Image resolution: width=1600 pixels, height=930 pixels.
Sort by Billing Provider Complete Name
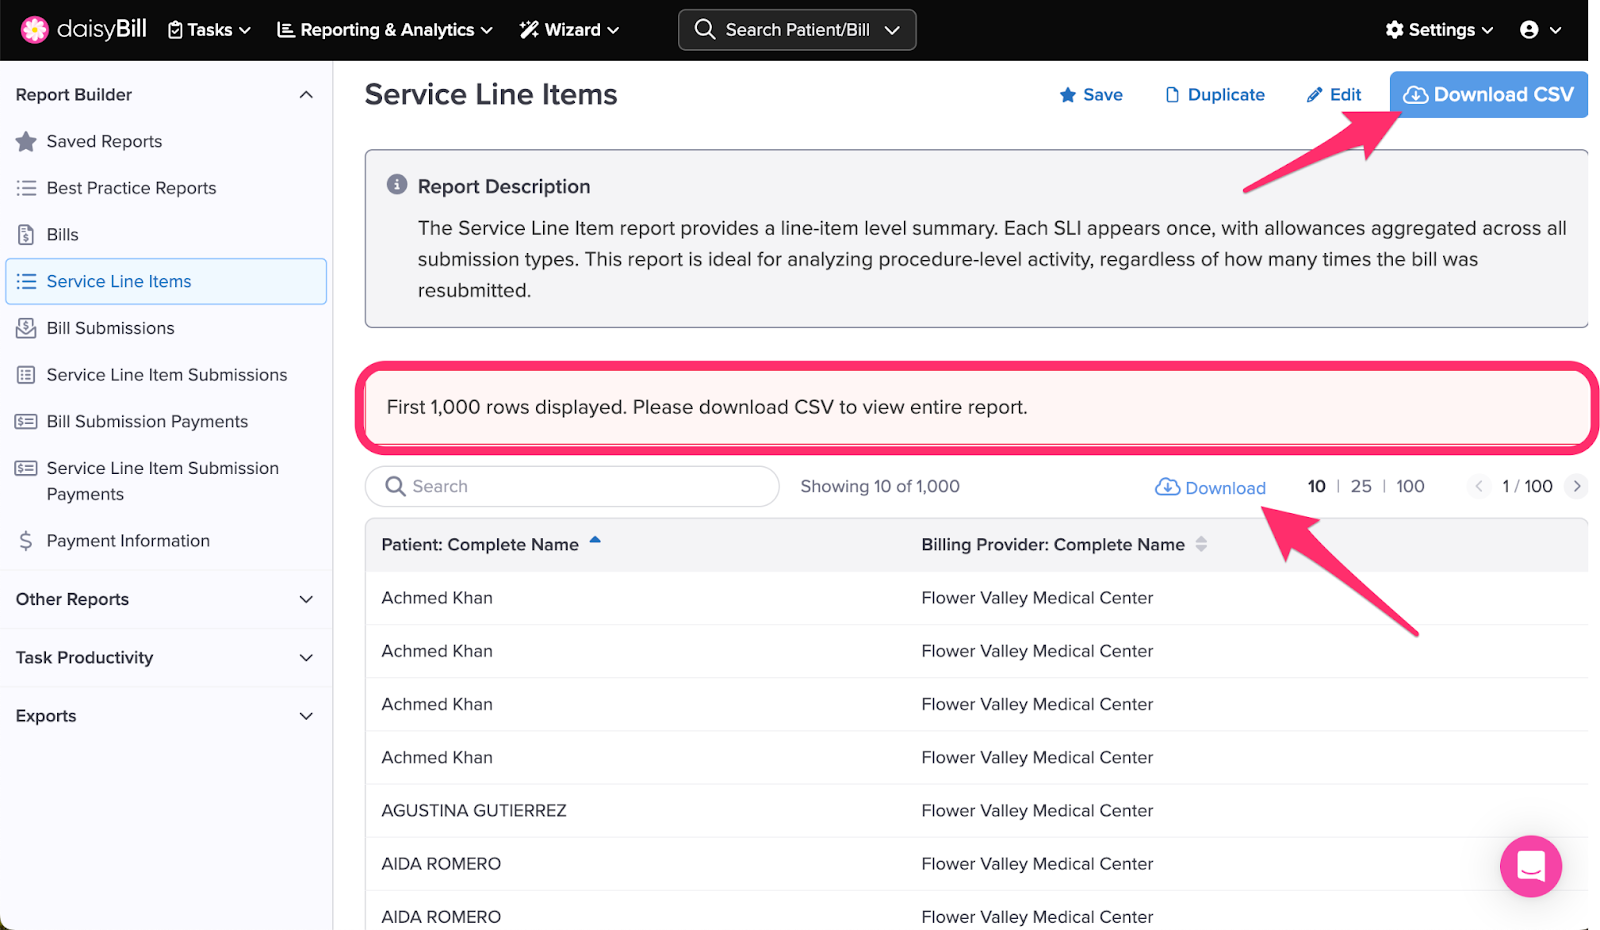1201,544
